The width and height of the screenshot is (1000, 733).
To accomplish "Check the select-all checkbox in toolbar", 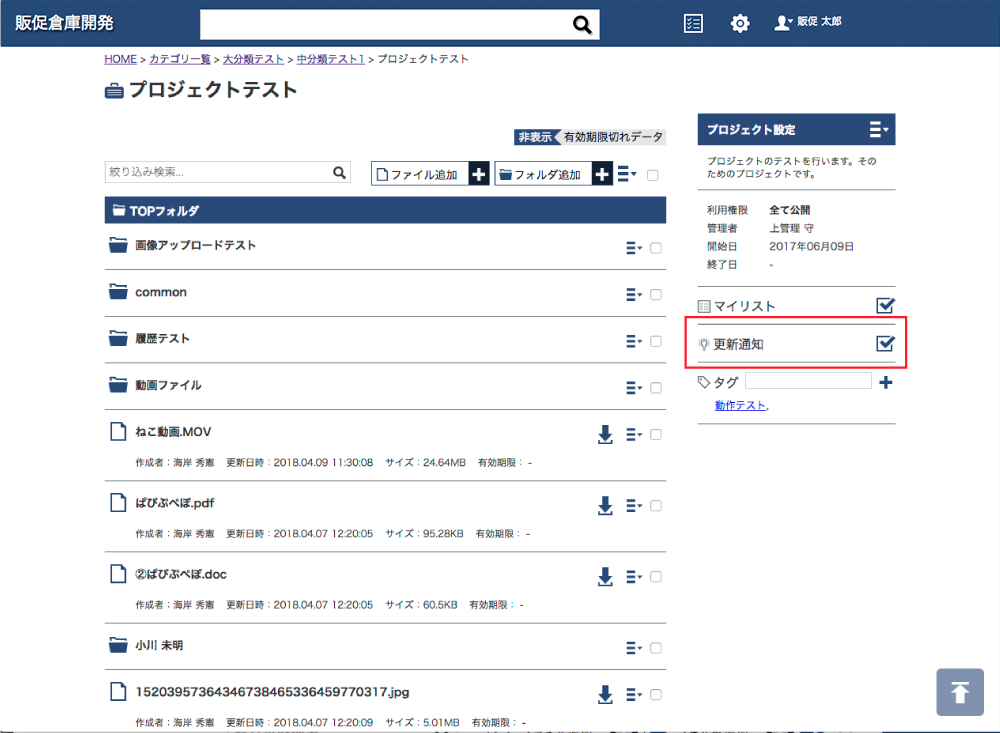I will pos(652,175).
